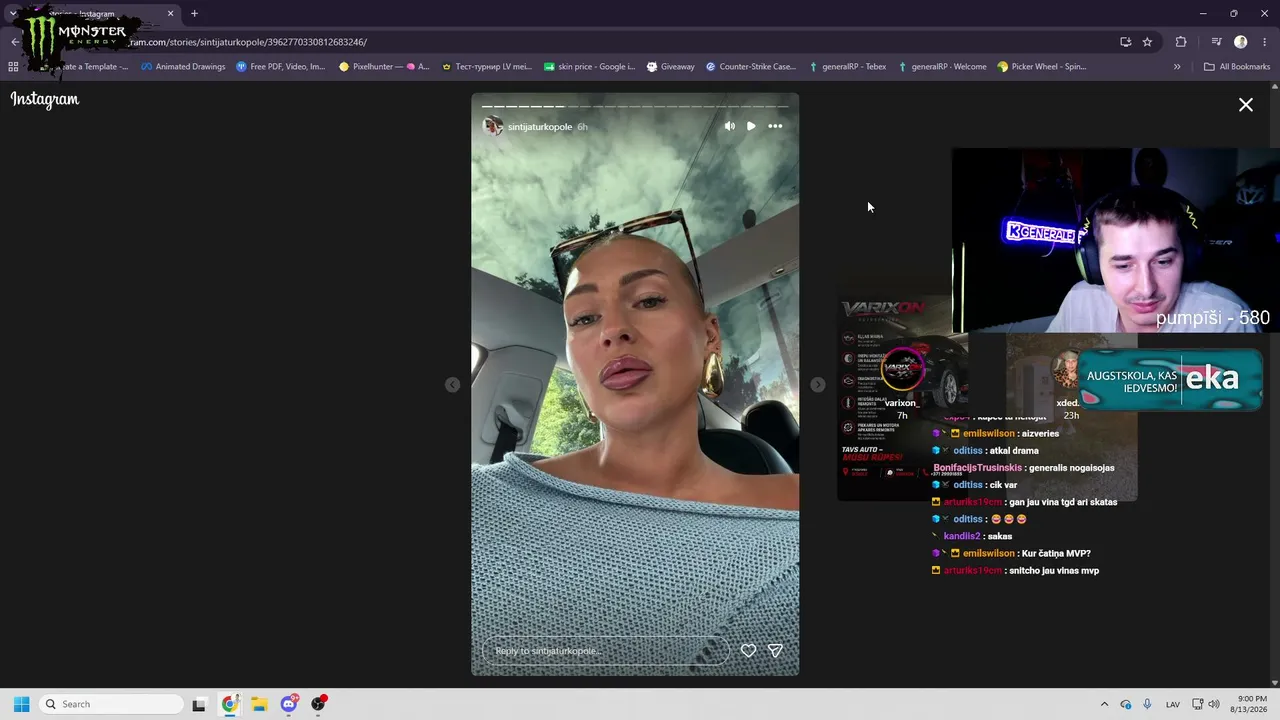Go to the next story
Viewport: 1280px width, 720px height.
[818, 385]
